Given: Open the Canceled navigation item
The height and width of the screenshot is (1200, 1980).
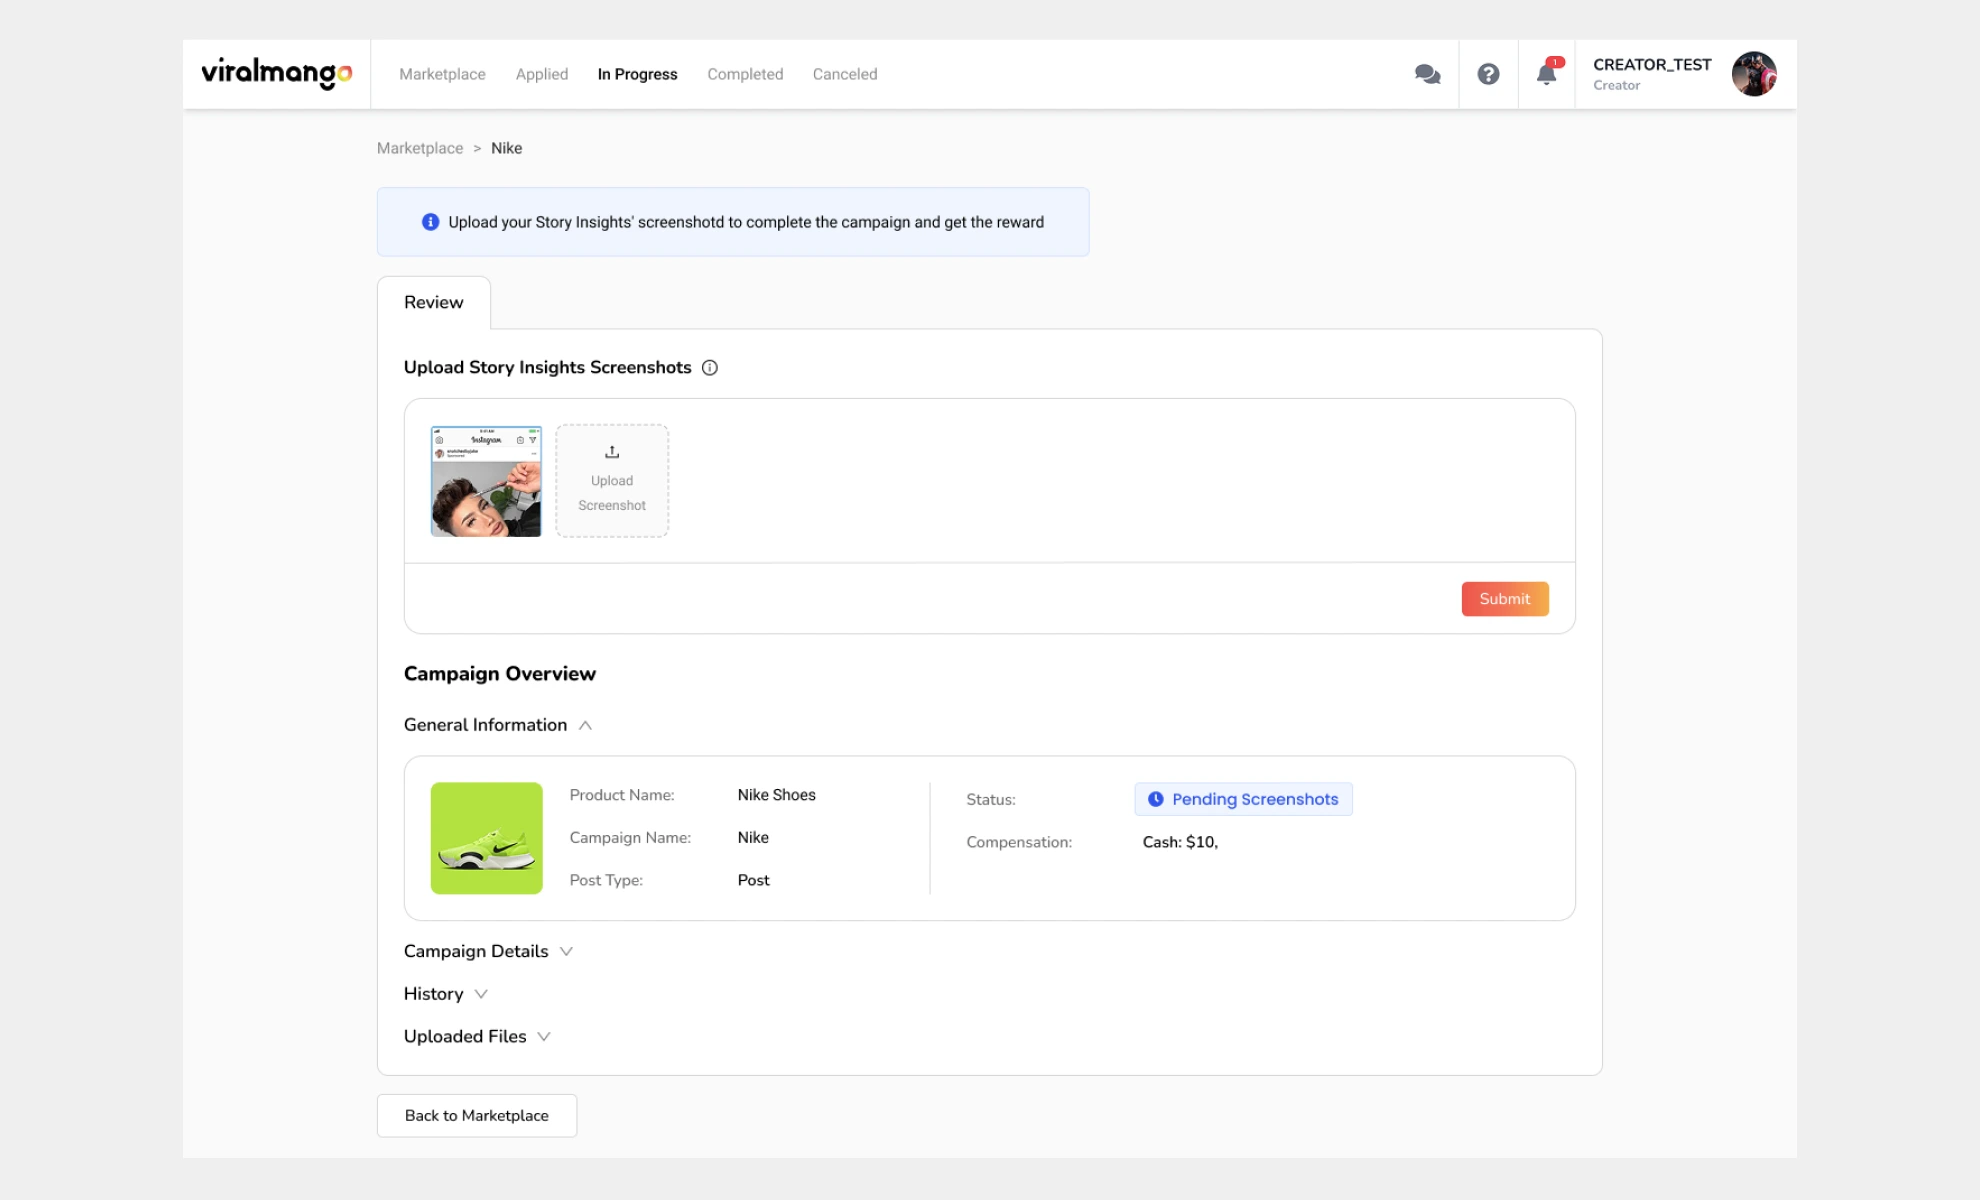Looking at the screenshot, I should click(844, 73).
